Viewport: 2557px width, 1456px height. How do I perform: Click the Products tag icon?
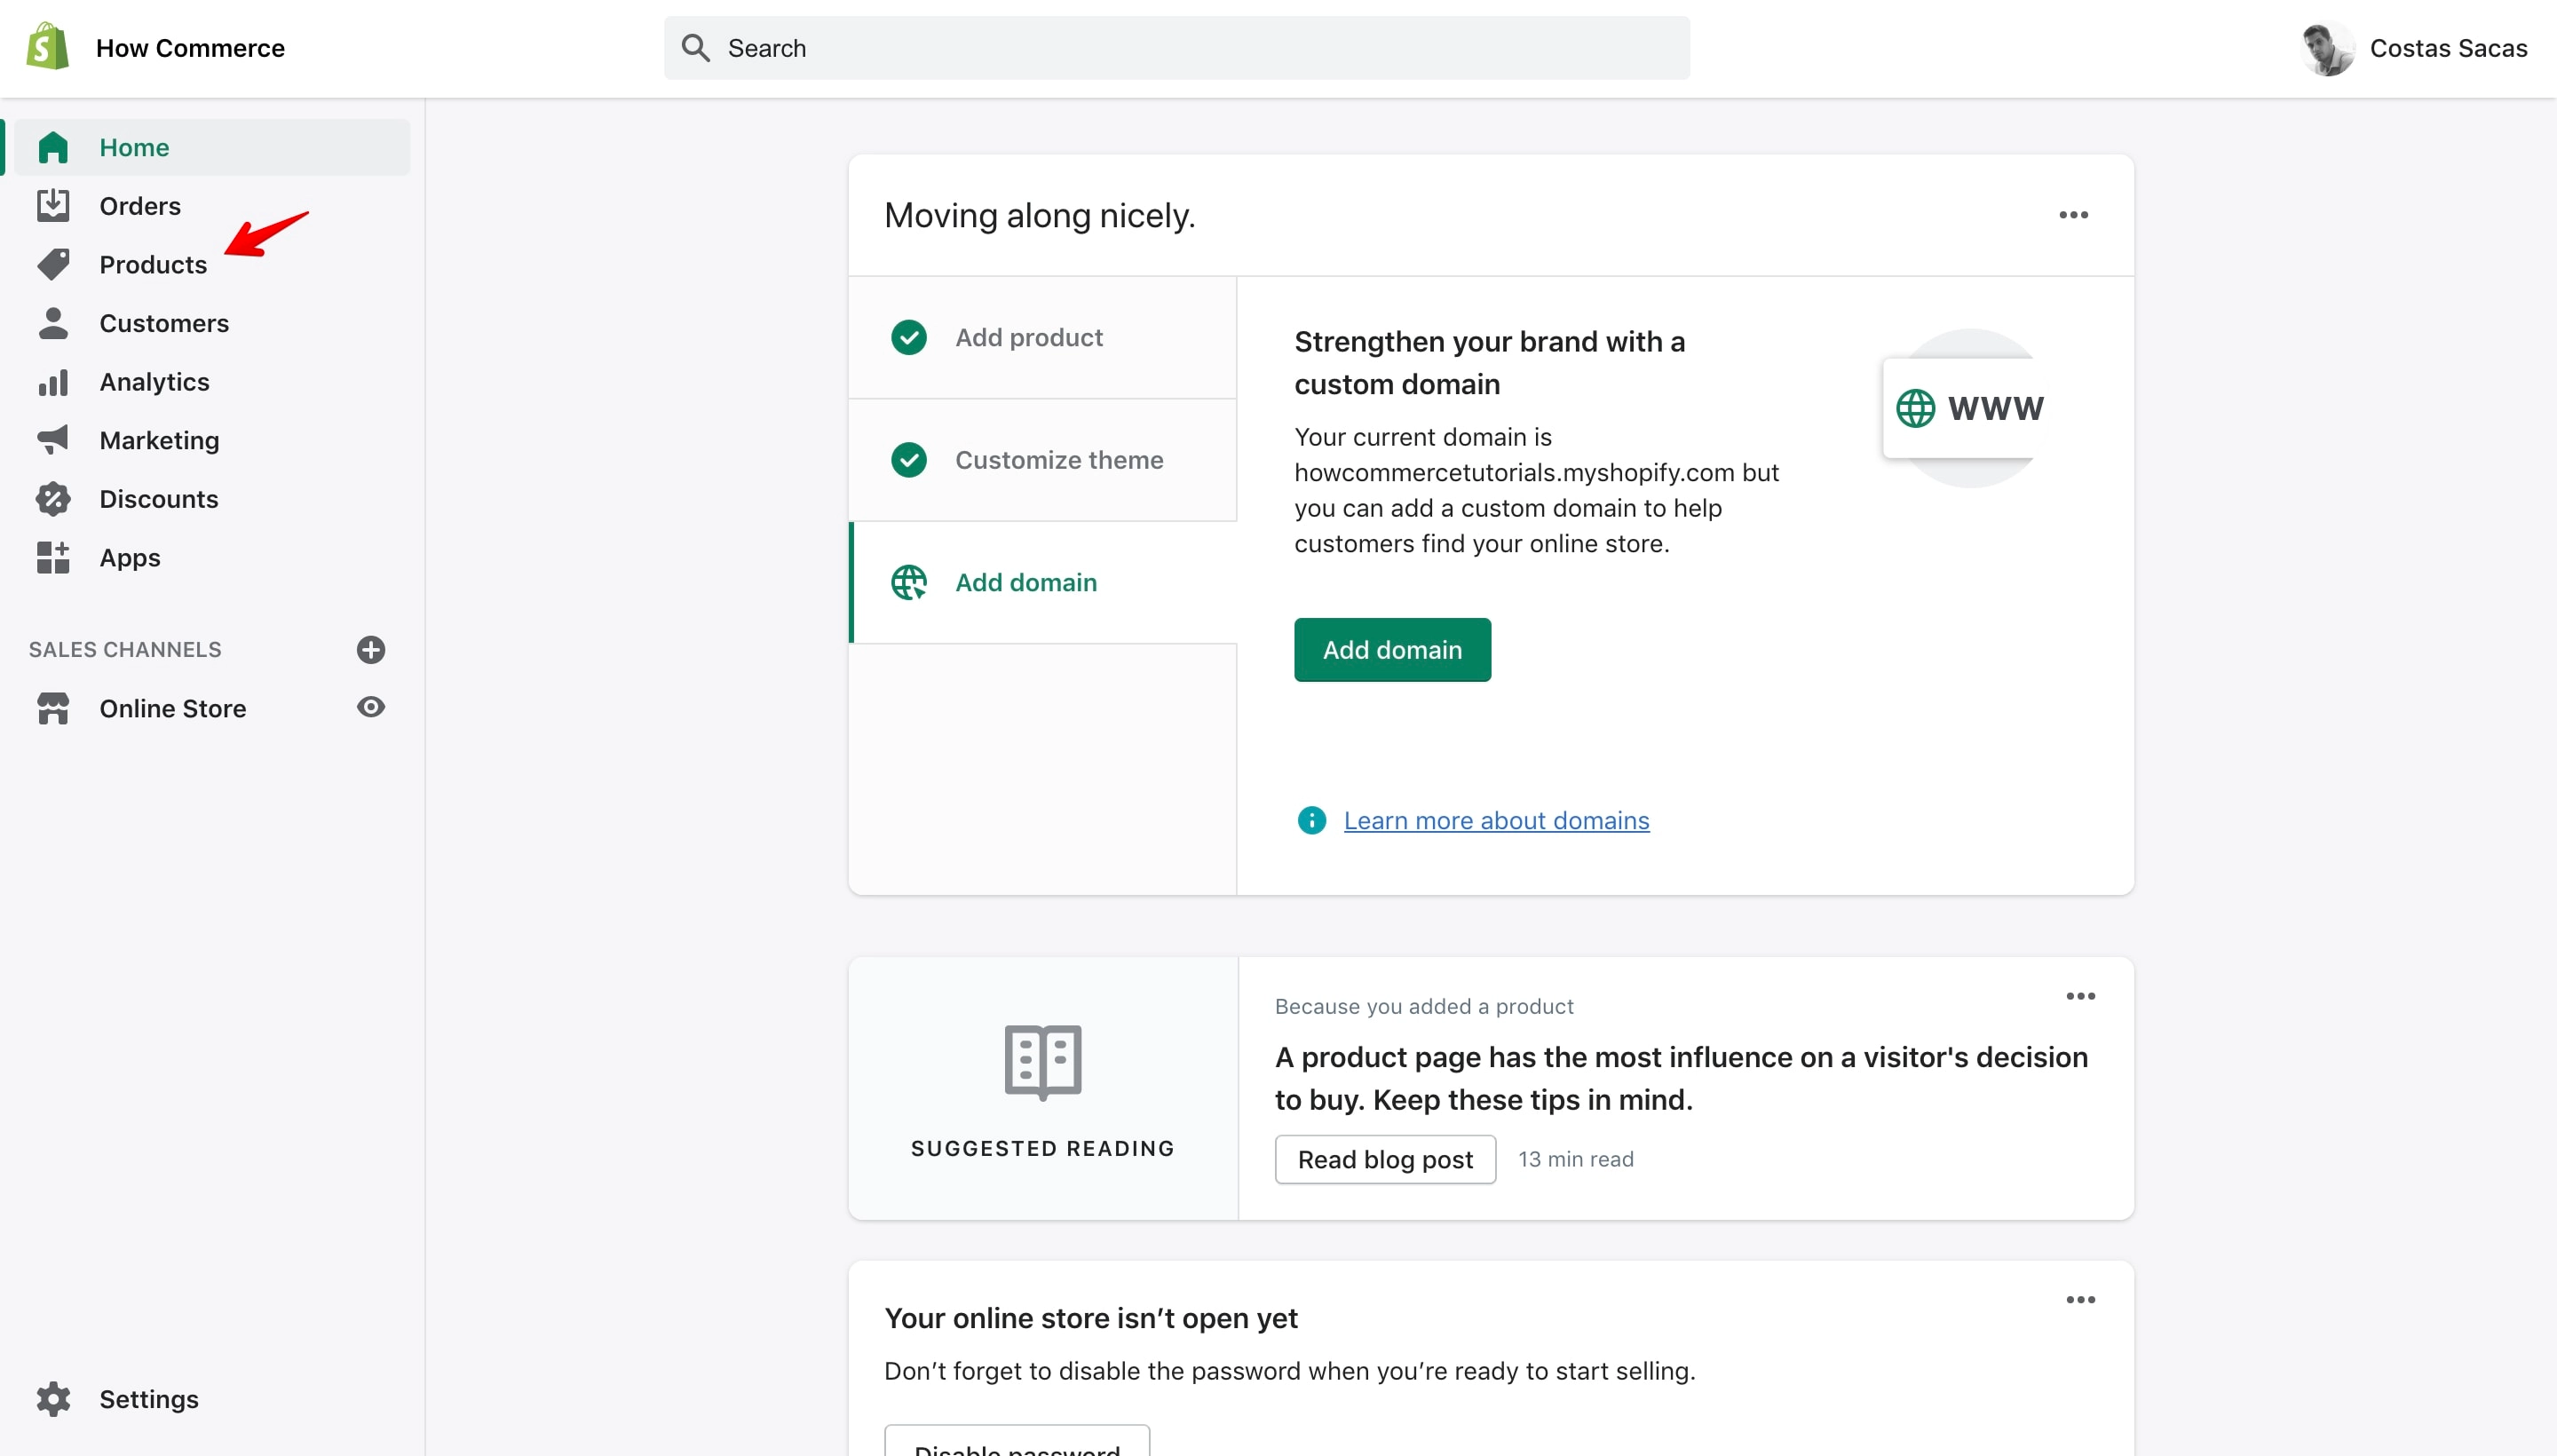coord(53,264)
